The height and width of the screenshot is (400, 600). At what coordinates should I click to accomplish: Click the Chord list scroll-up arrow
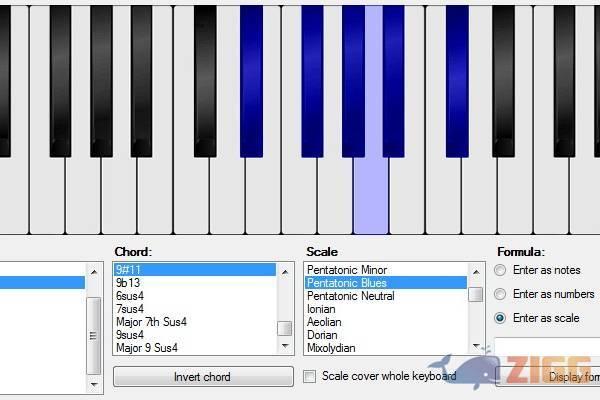pyautogui.click(x=285, y=272)
